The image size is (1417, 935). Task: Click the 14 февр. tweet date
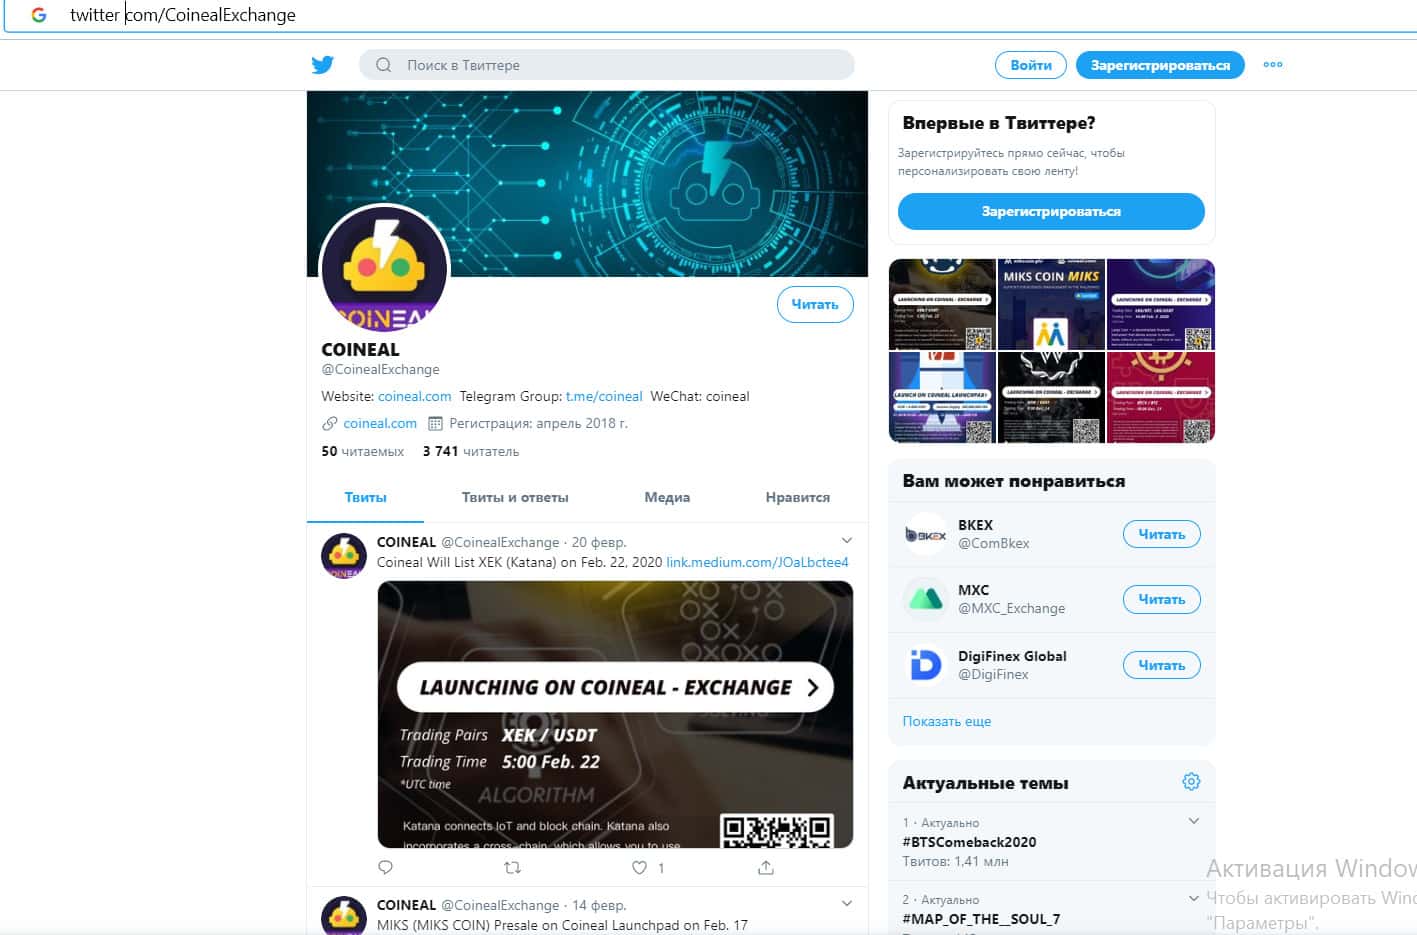pyautogui.click(x=599, y=905)
